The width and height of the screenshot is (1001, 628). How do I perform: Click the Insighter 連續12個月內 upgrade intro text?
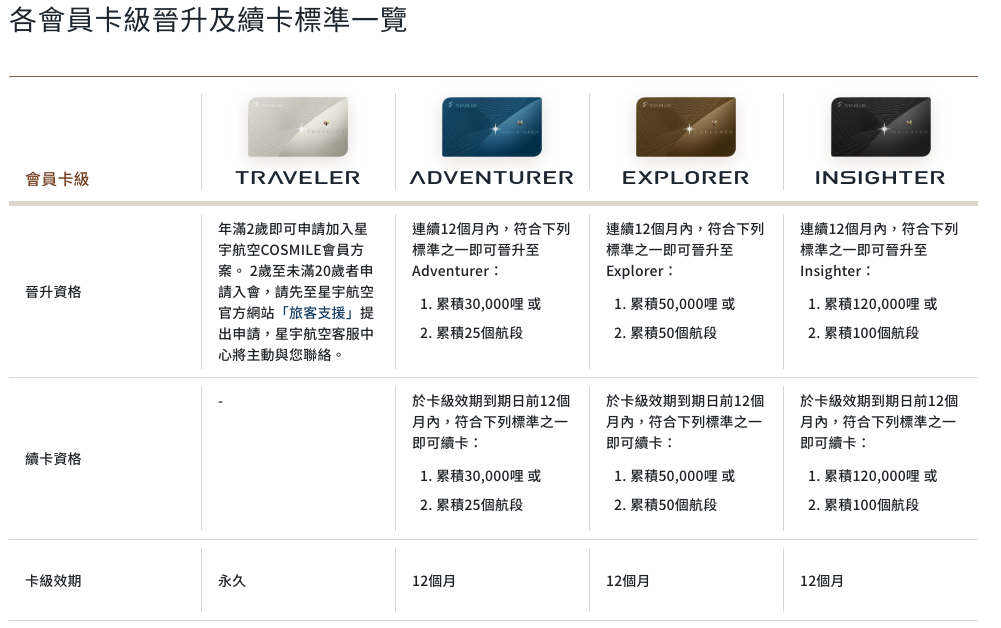pos(879,250)
